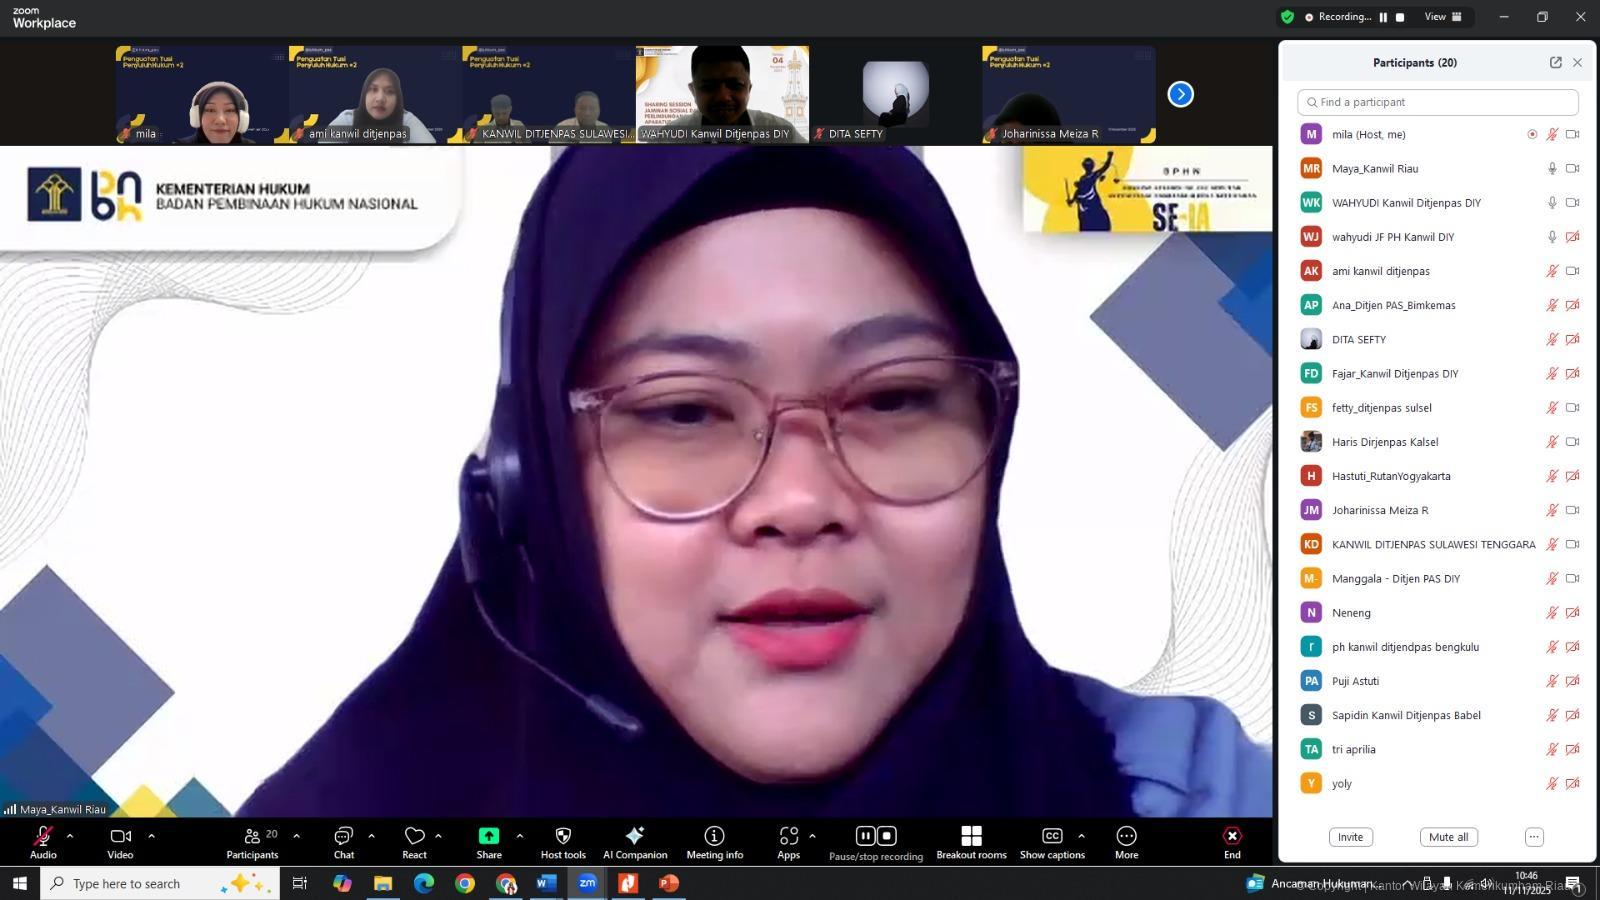Screen dimensions: 1600x900
Task: Toggle camera using Video button
Action: [120, 836]
